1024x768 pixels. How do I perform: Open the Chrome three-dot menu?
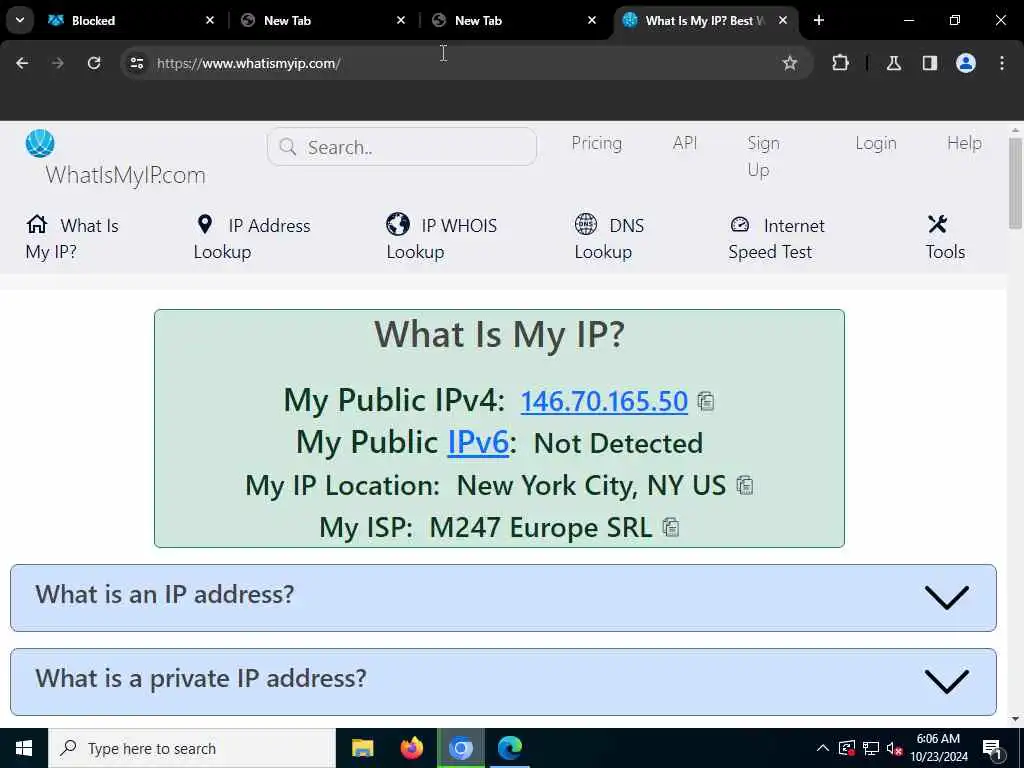pyautogui.click(x=1002, y=63)
